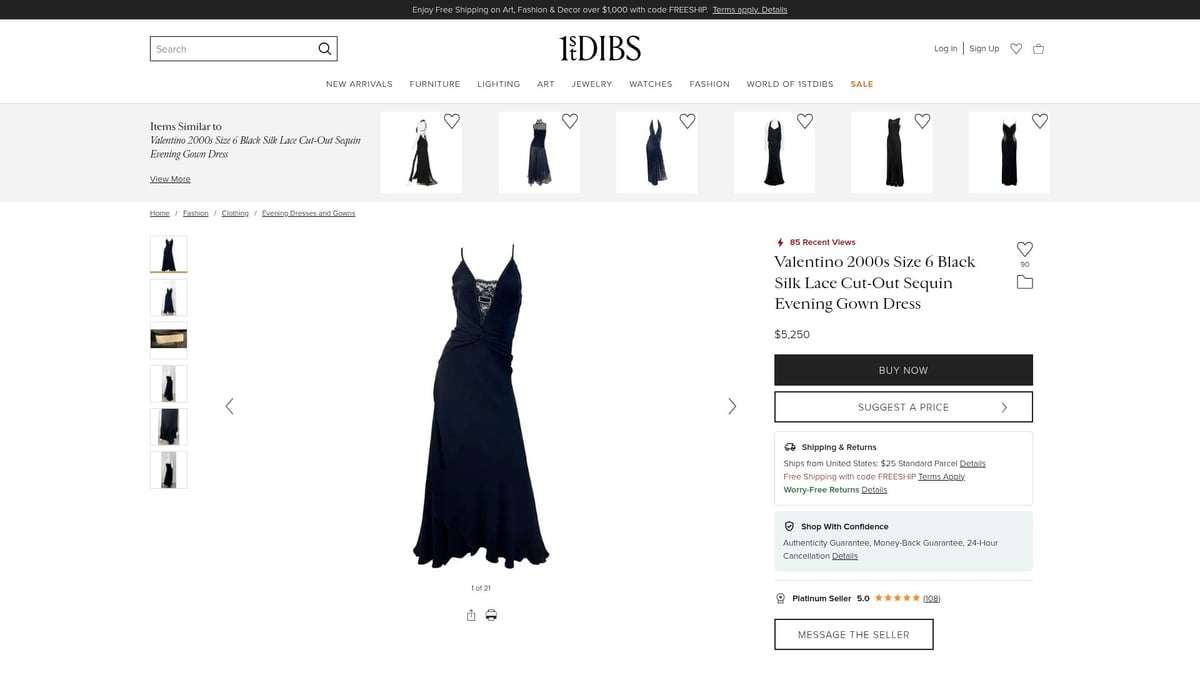Click the 85 Recent Views lightning icon

click(x=780, y=242)
